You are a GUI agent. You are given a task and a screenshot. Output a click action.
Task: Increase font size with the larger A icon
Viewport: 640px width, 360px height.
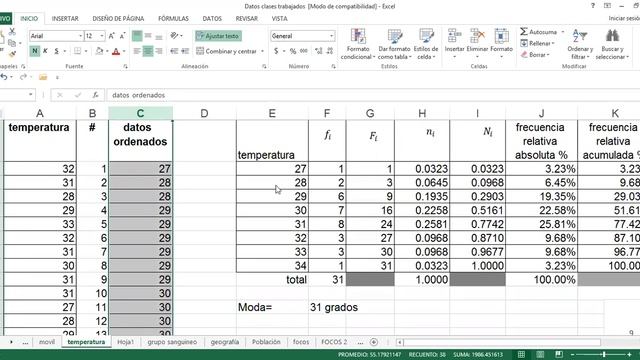pos(112,36)
